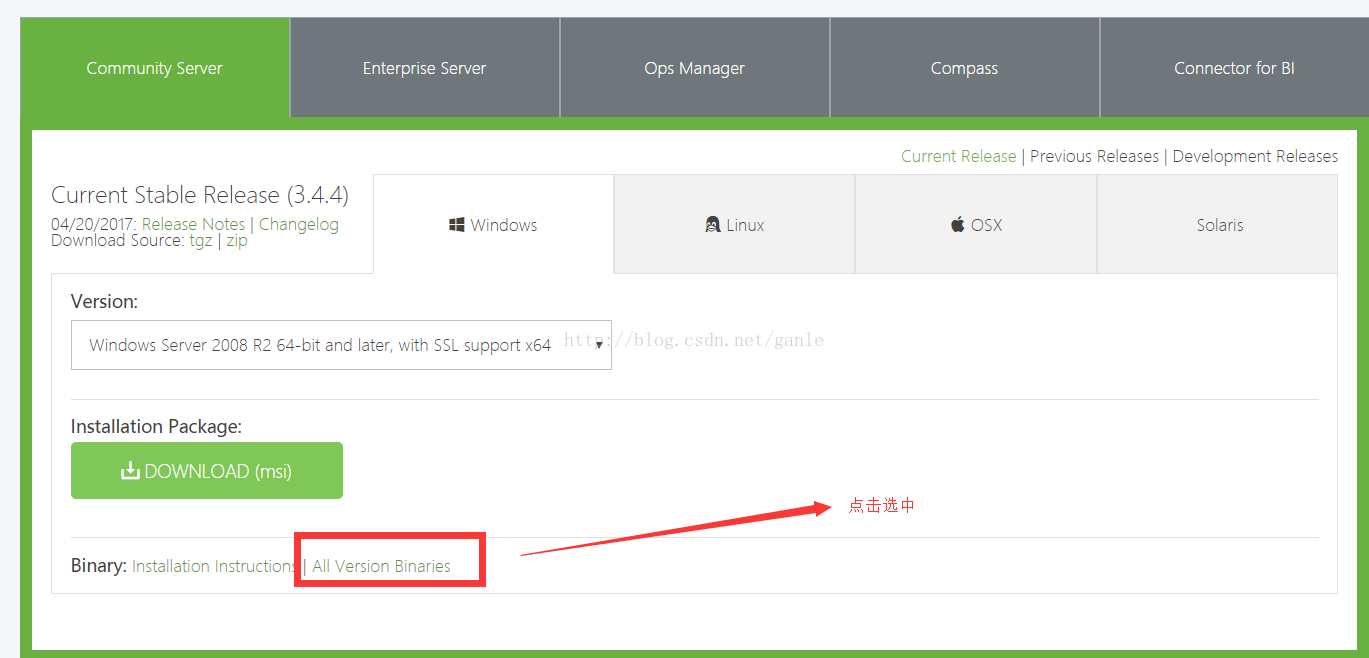Open the Connector for BI tab
The height and width of the screenshot is (658, 1369).
tap(1234, 68)
